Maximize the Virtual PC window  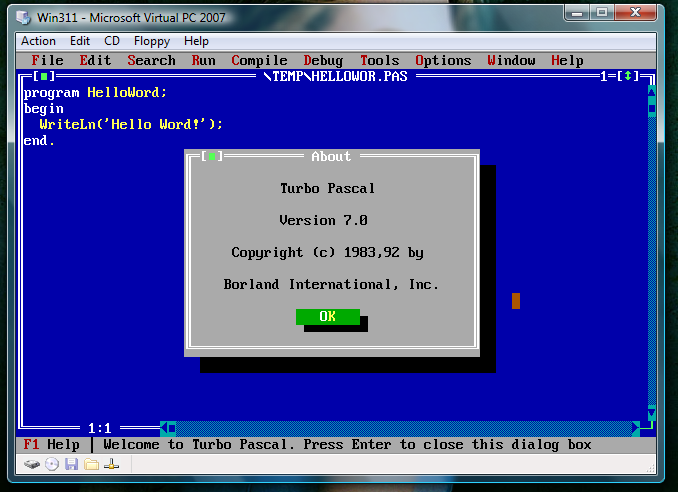601,13
